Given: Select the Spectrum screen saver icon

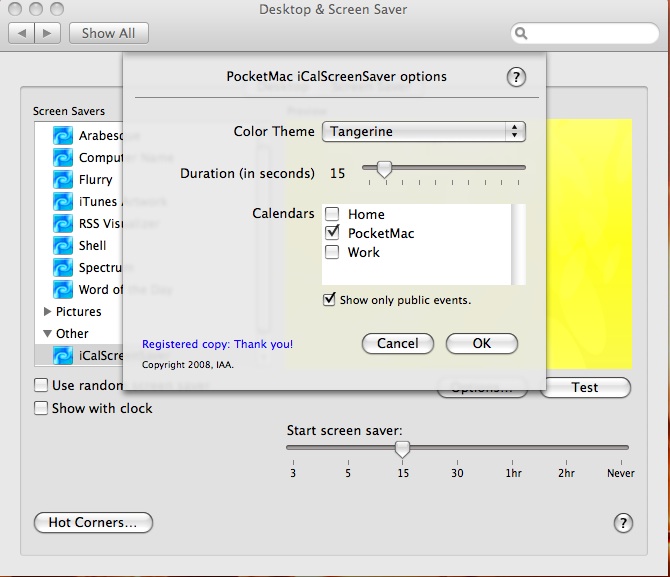Looking at the screenshot, I should click(63, 268).
